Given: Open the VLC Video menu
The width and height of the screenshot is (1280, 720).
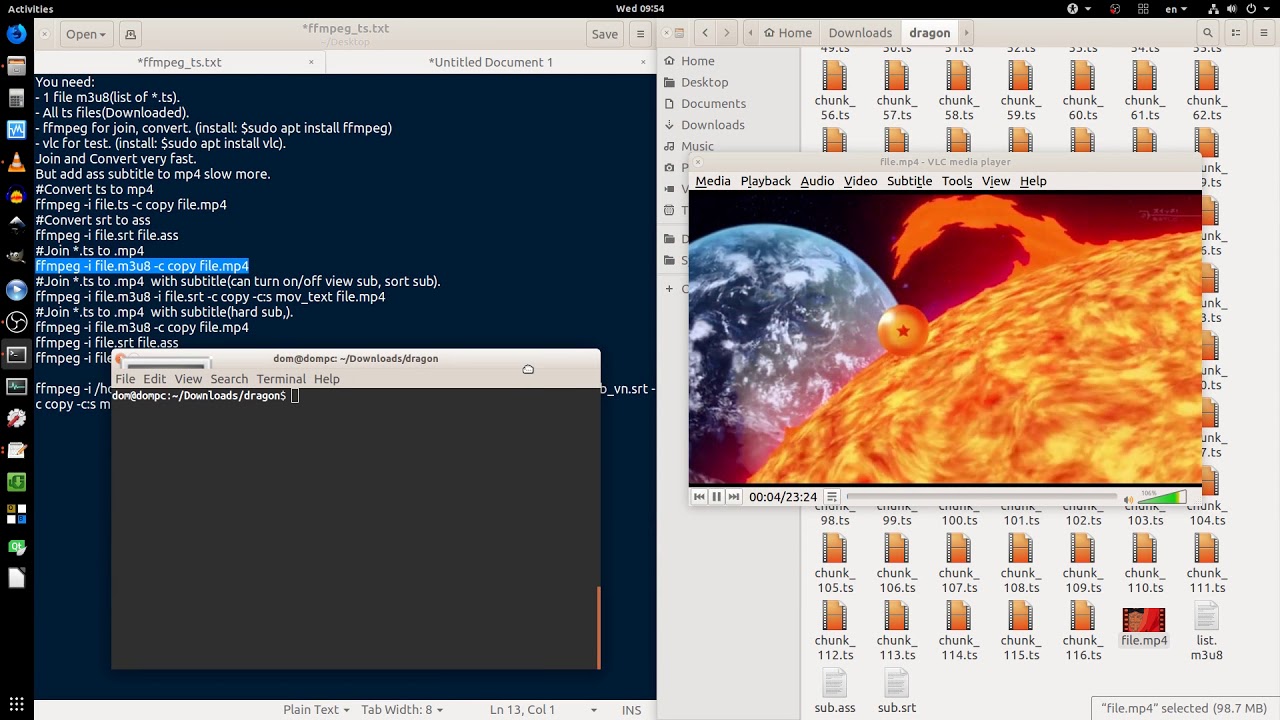Looking at the screenshot, I should coord(860,181).
